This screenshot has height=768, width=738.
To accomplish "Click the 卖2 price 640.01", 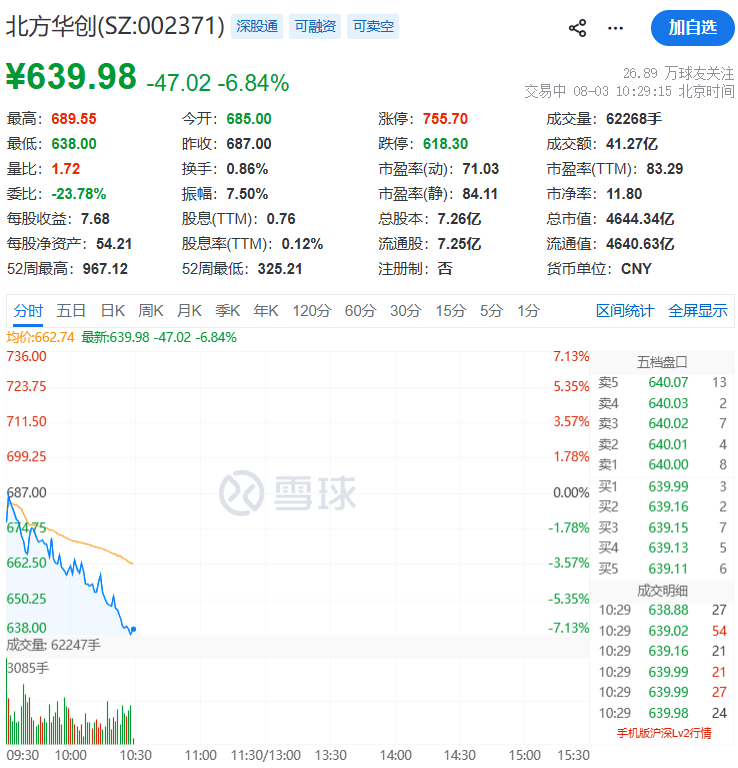I will (x=668, y=445).
